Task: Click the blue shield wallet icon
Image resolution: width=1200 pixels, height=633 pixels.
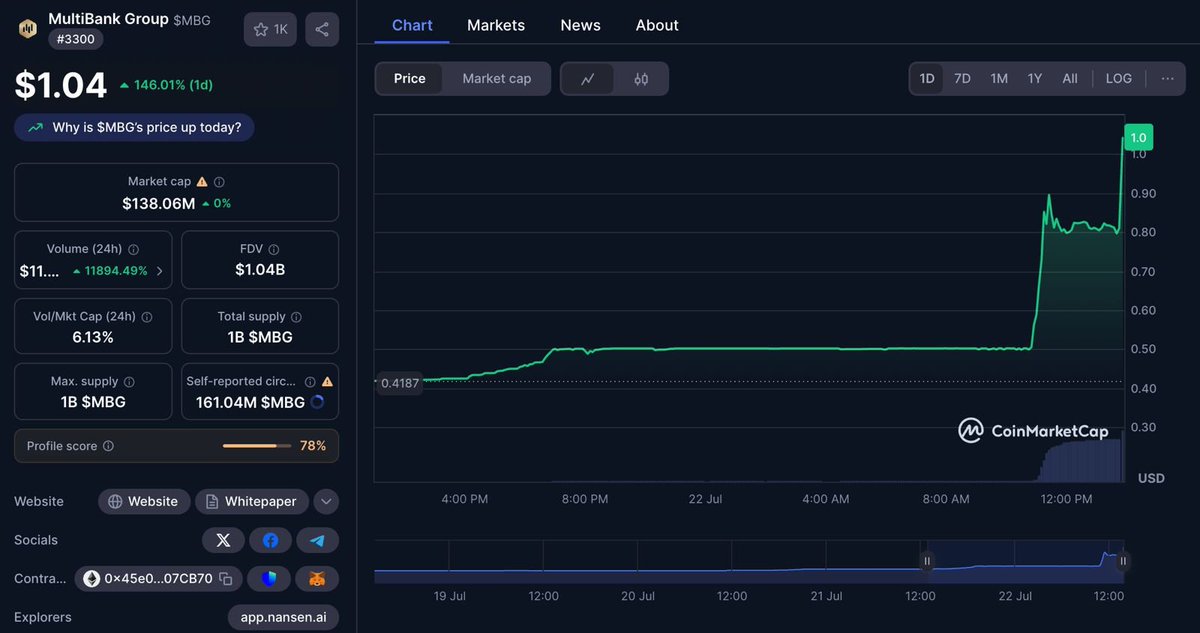Action: click(x=270, y=578)
